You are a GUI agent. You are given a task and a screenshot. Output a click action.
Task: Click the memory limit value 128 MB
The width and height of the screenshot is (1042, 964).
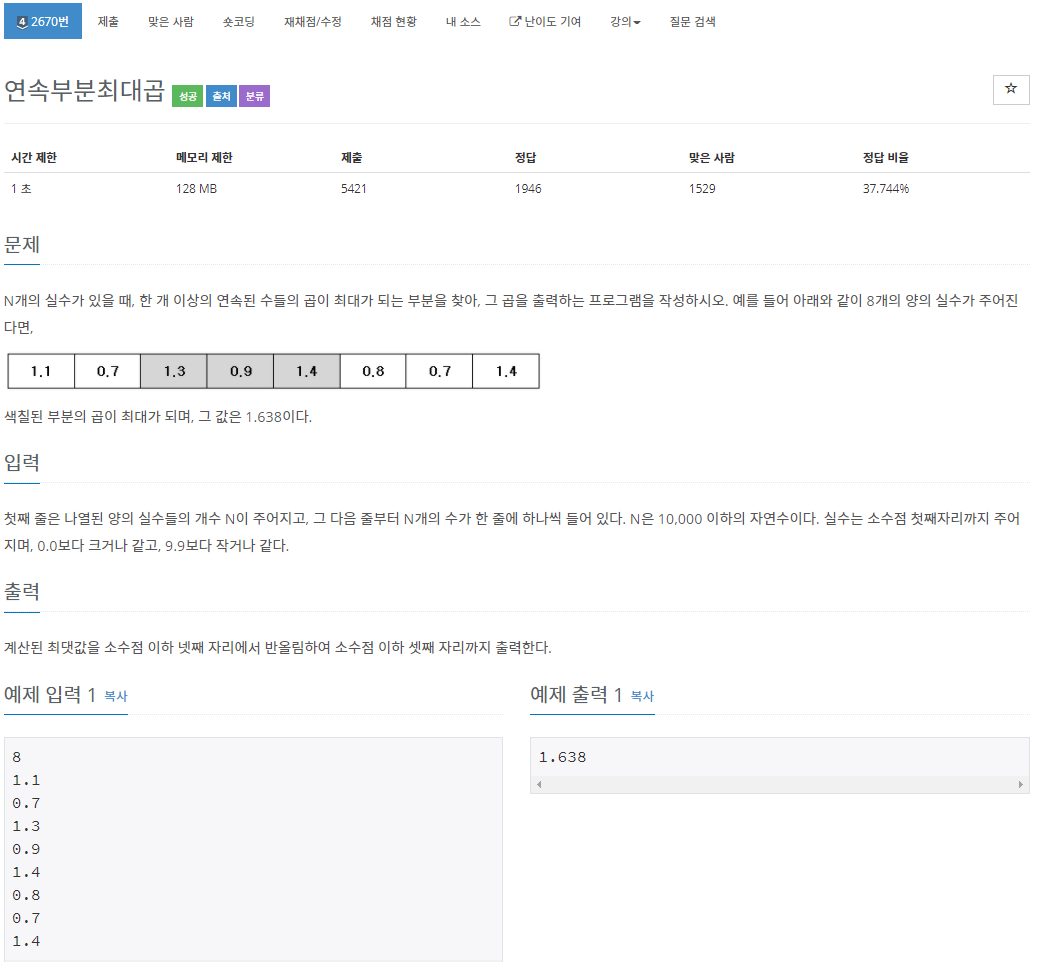point(196,189)
